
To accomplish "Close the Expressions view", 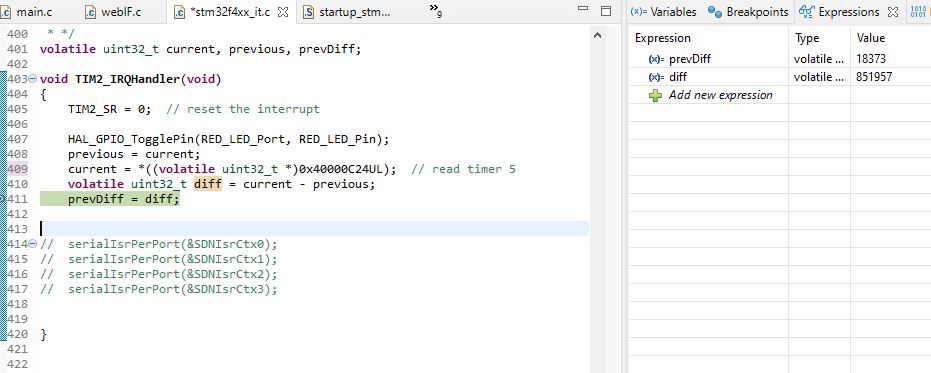I will pyautogui.click(x=892, y=12).
